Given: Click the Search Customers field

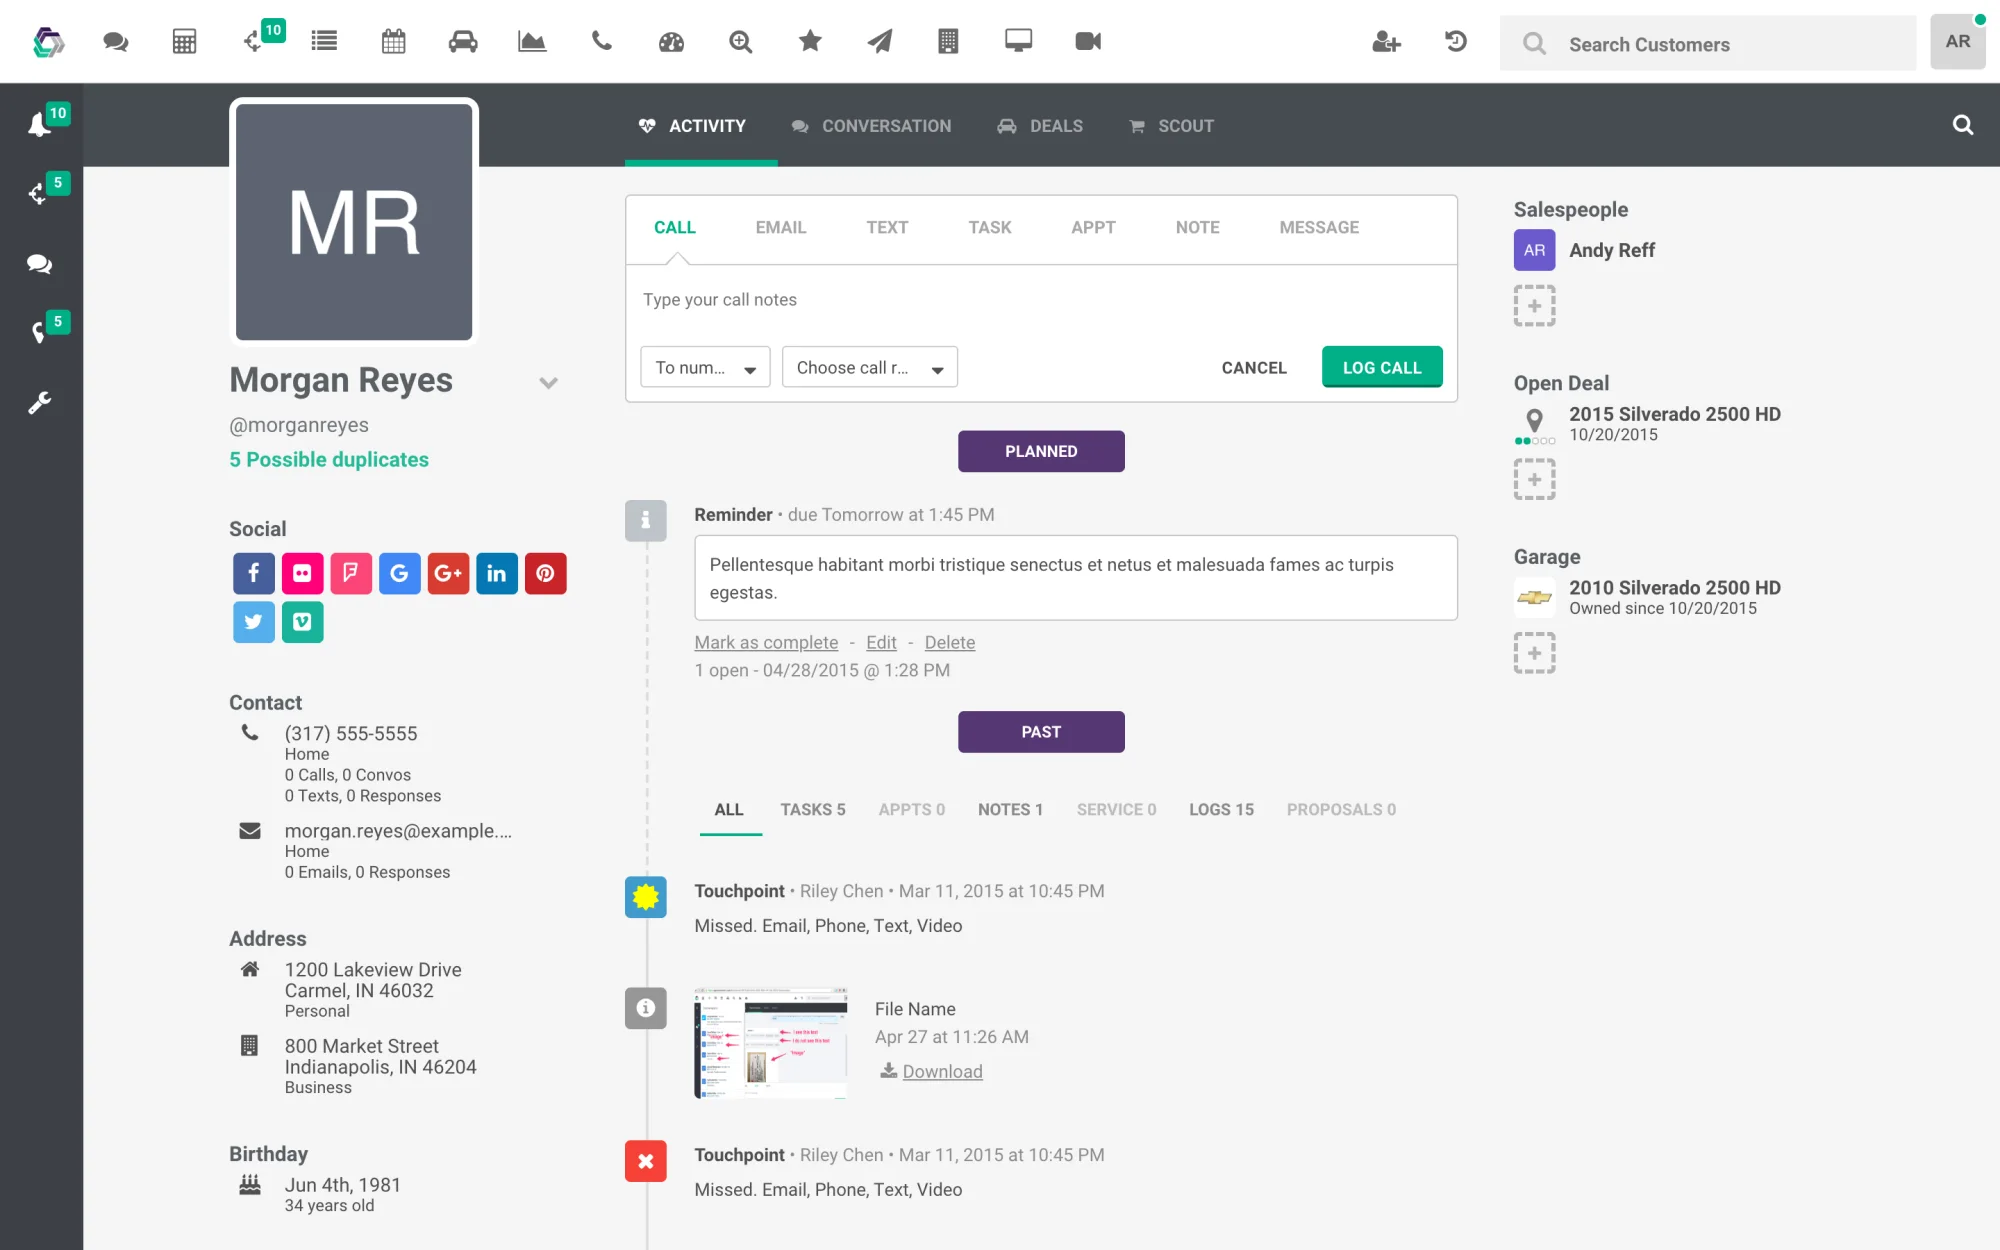Looking at the screenshot, I should [x=1708, y=44].
